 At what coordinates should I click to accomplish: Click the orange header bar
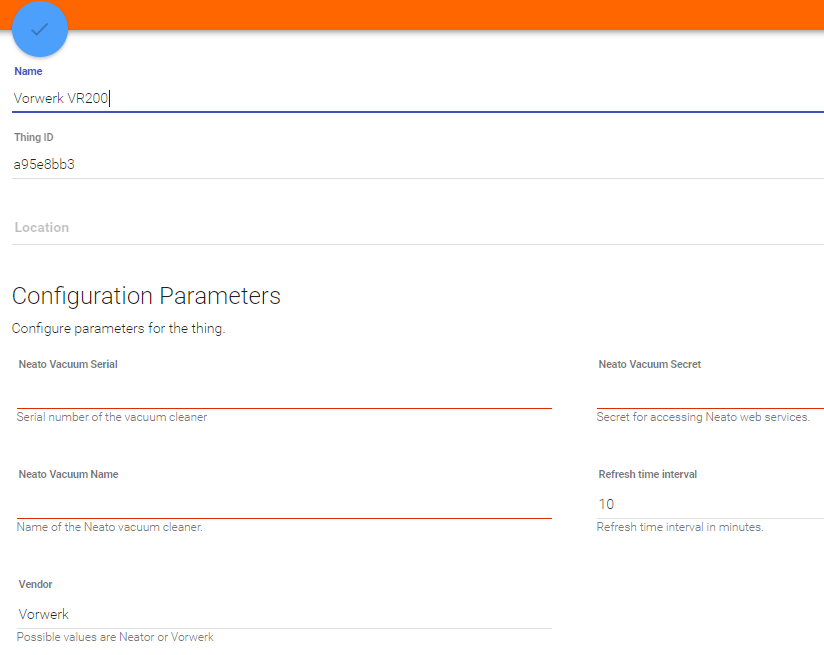[450, 14]
